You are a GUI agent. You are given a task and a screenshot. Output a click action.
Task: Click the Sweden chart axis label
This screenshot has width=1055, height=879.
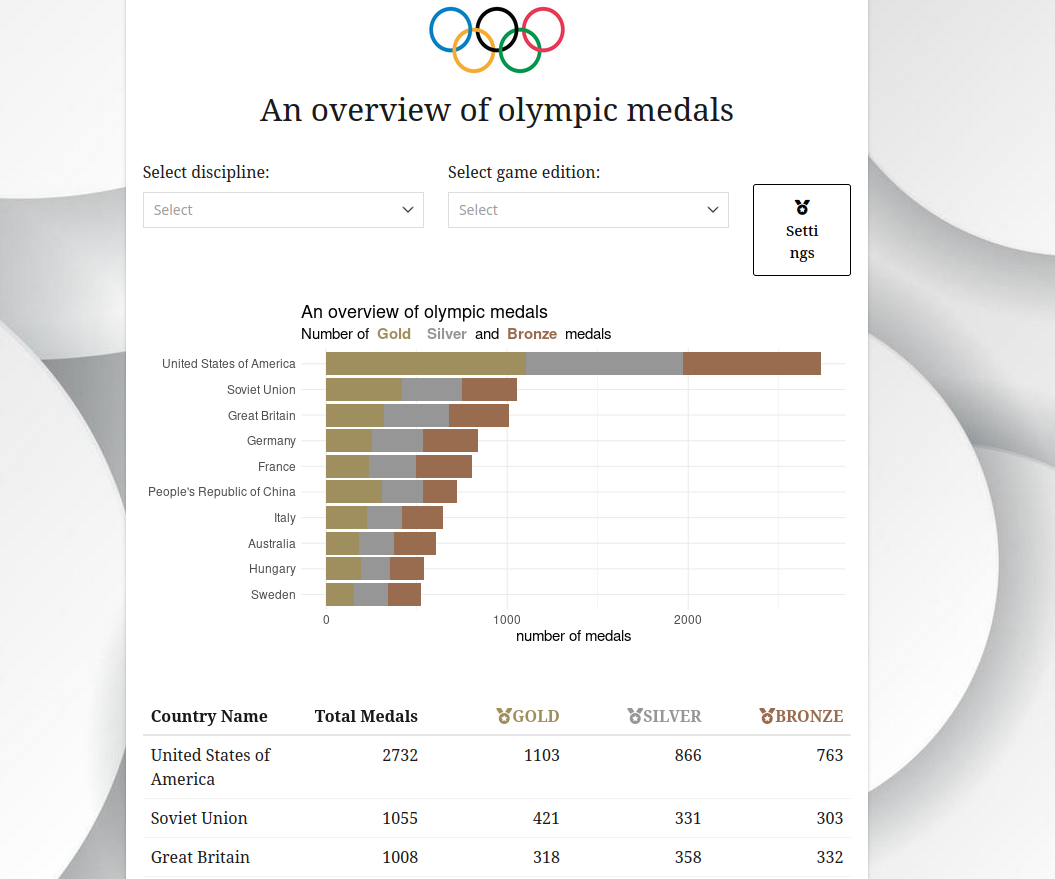coord(273,594)
